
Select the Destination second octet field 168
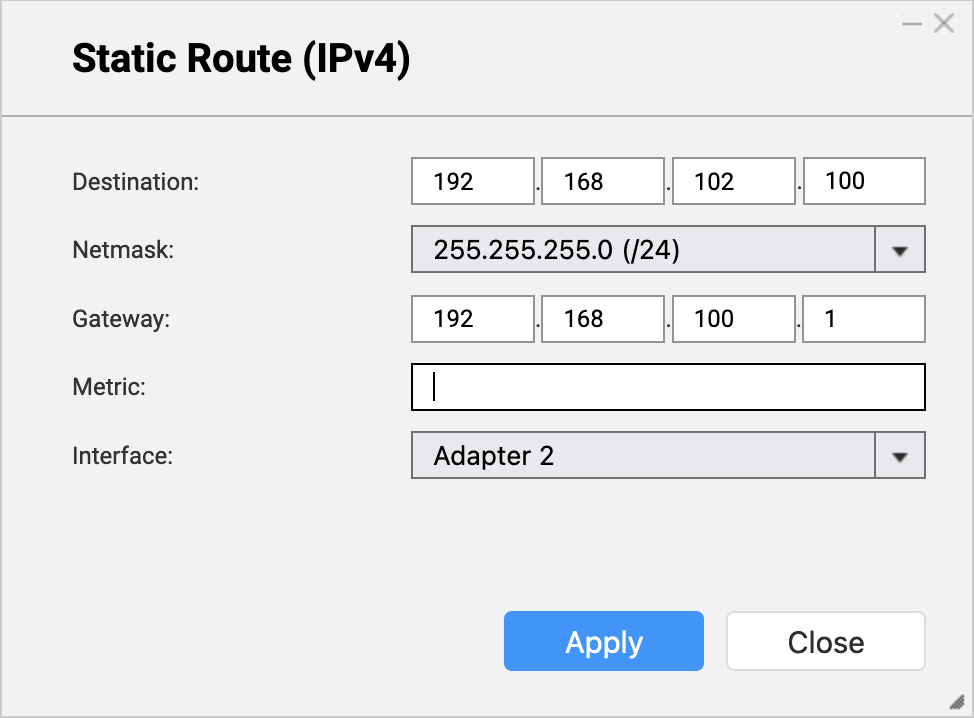coord(603,181)
